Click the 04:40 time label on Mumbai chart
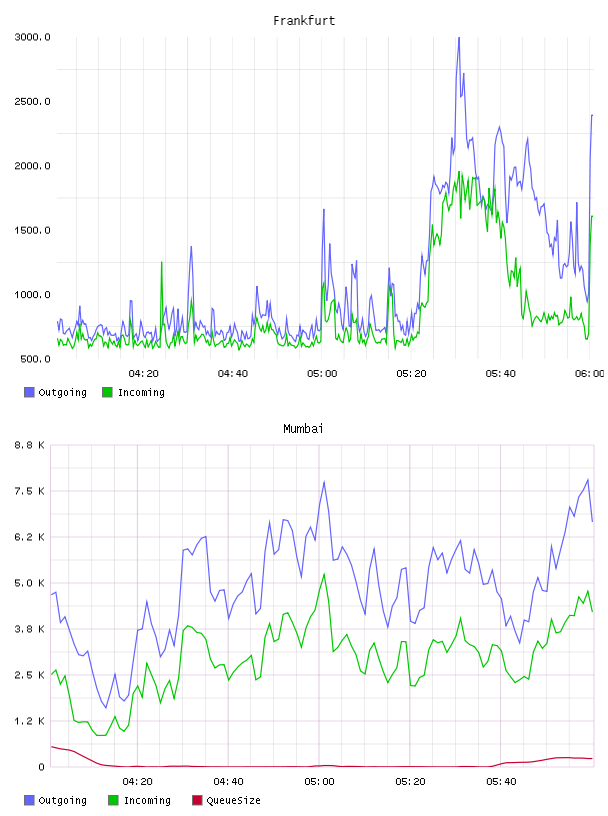Viewport: 608px width, 816px height. 229,782
